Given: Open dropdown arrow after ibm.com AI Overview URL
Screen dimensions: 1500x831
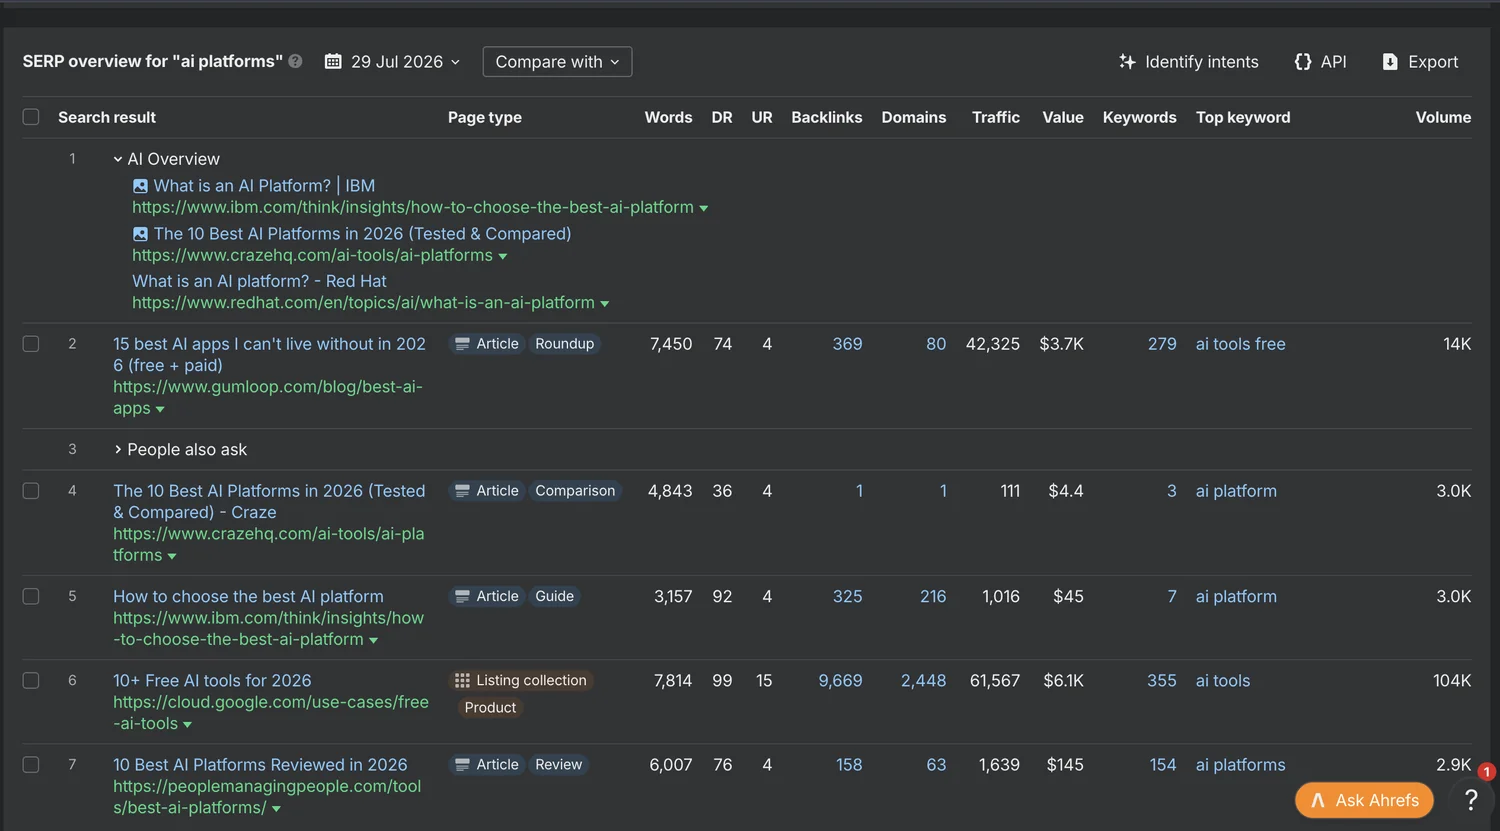Looking at the screenshot, I should 704,208.
